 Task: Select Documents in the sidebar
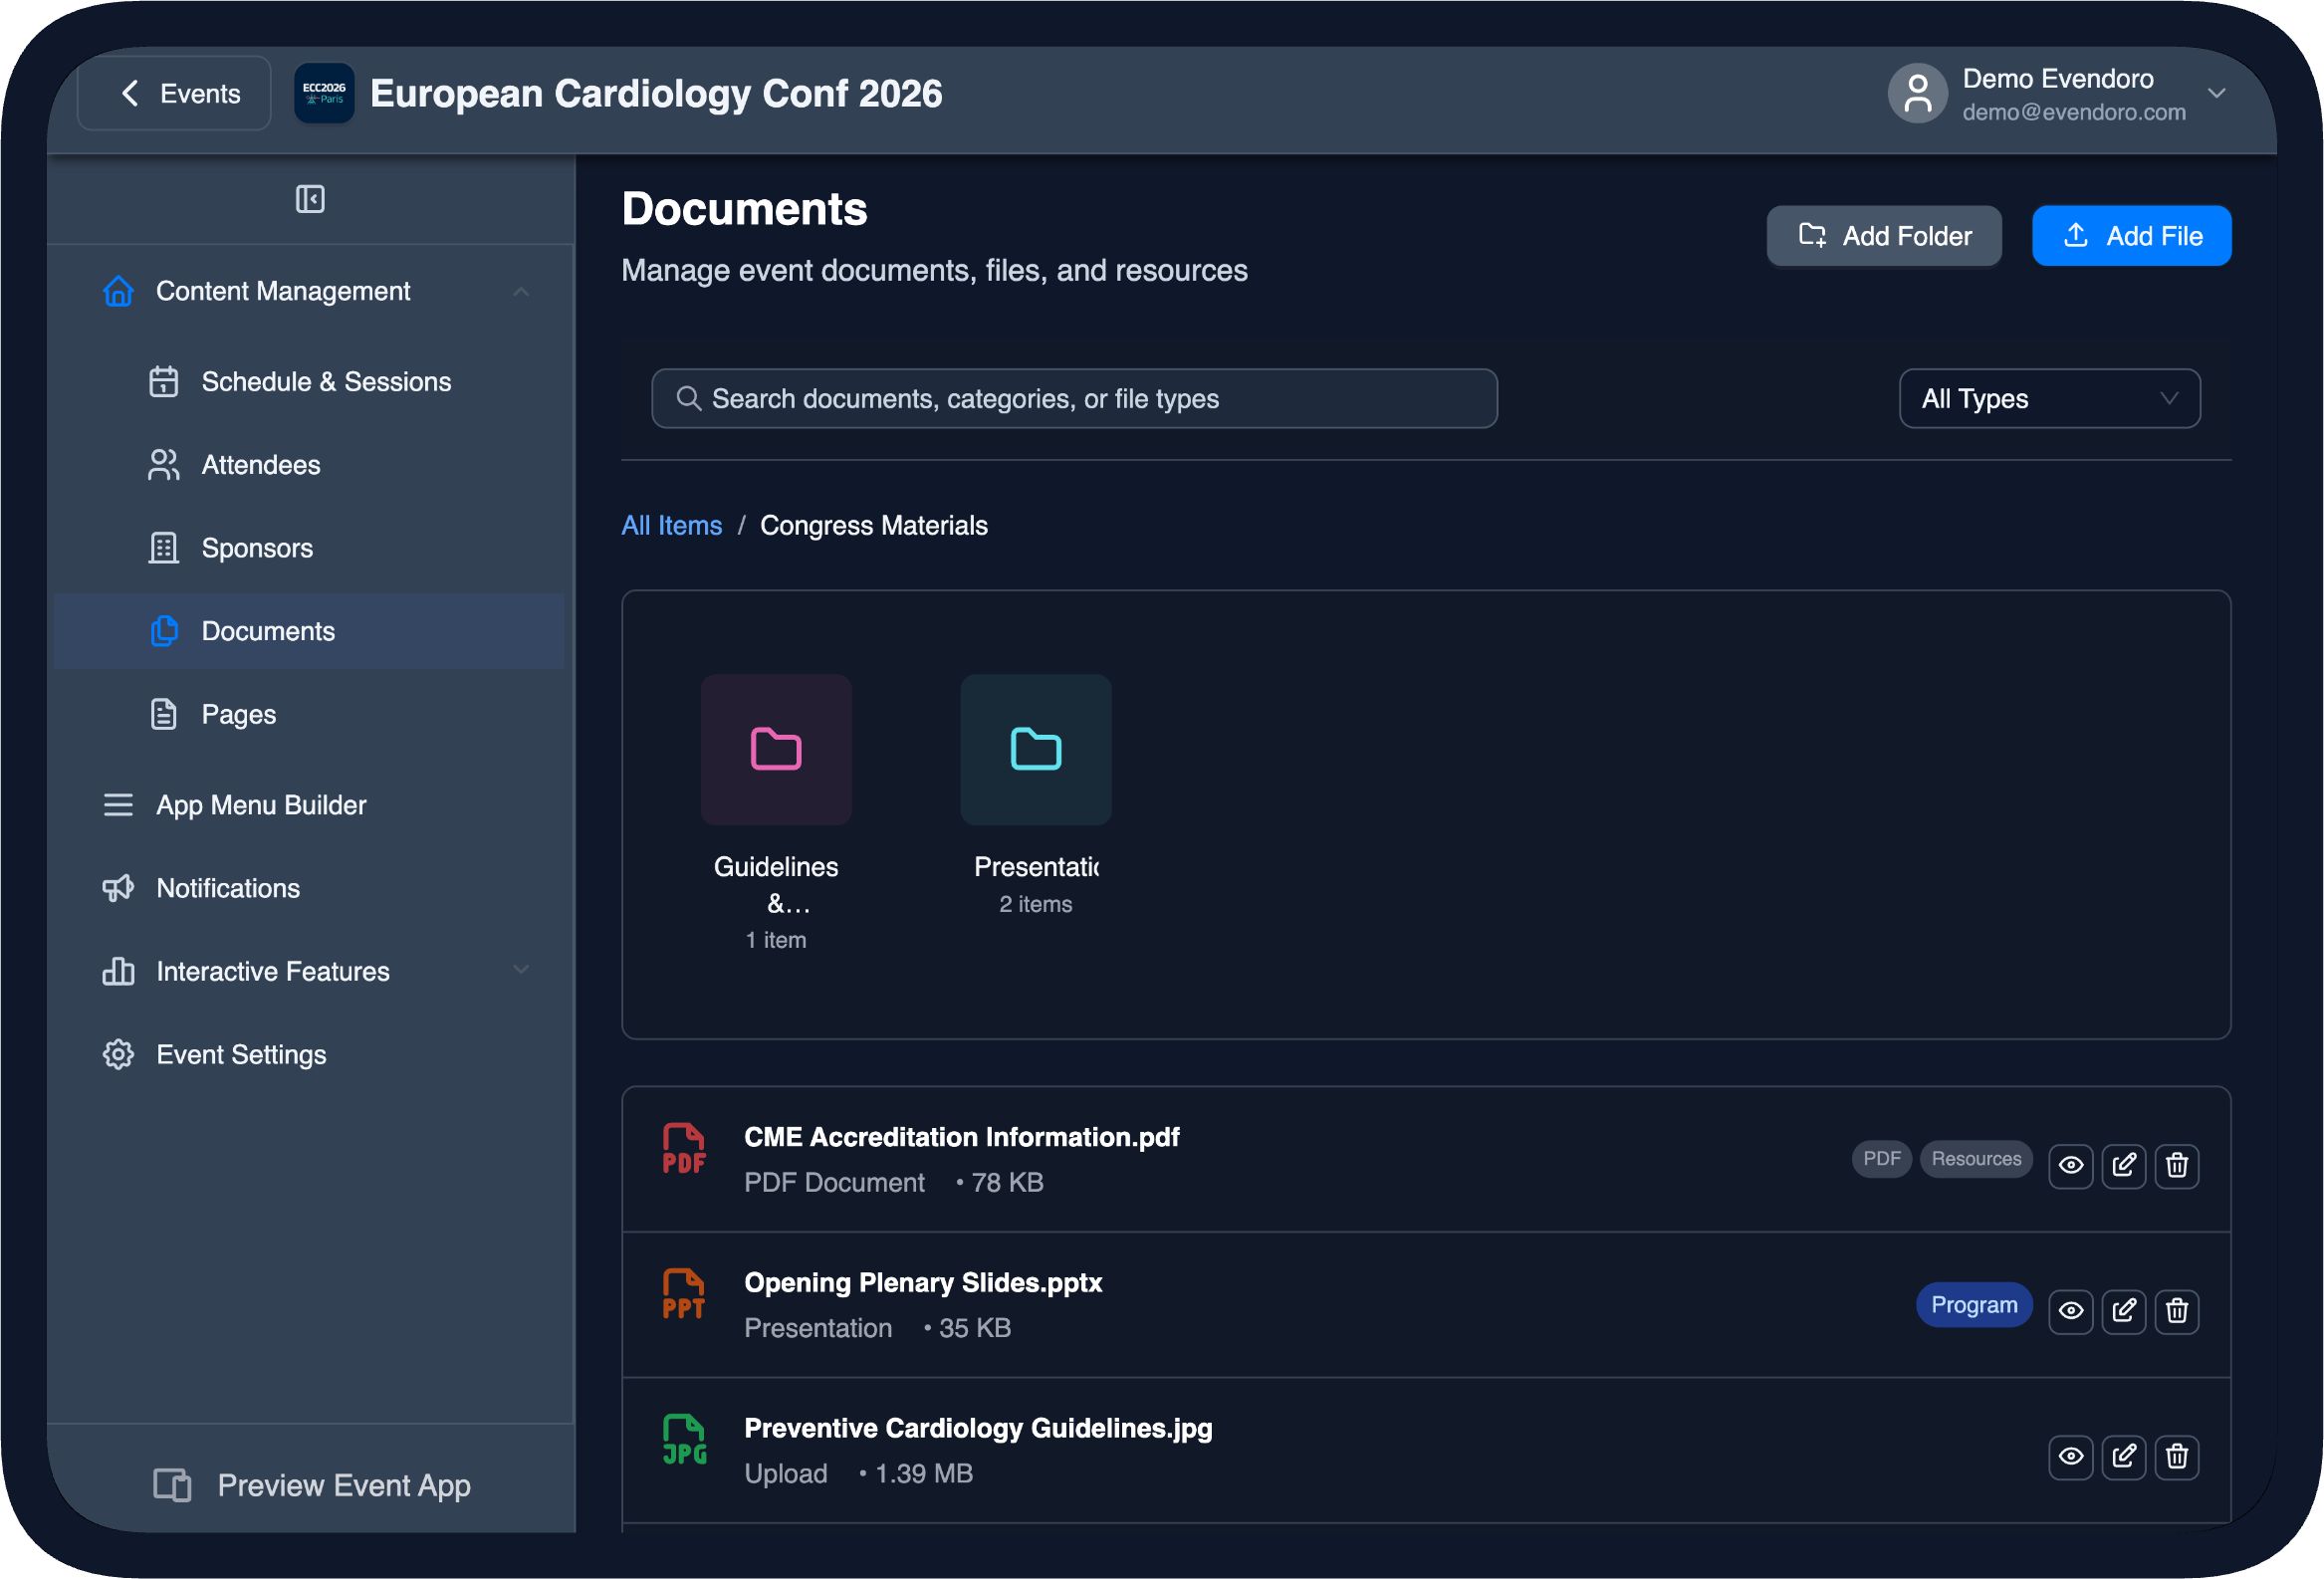(310, 631)
